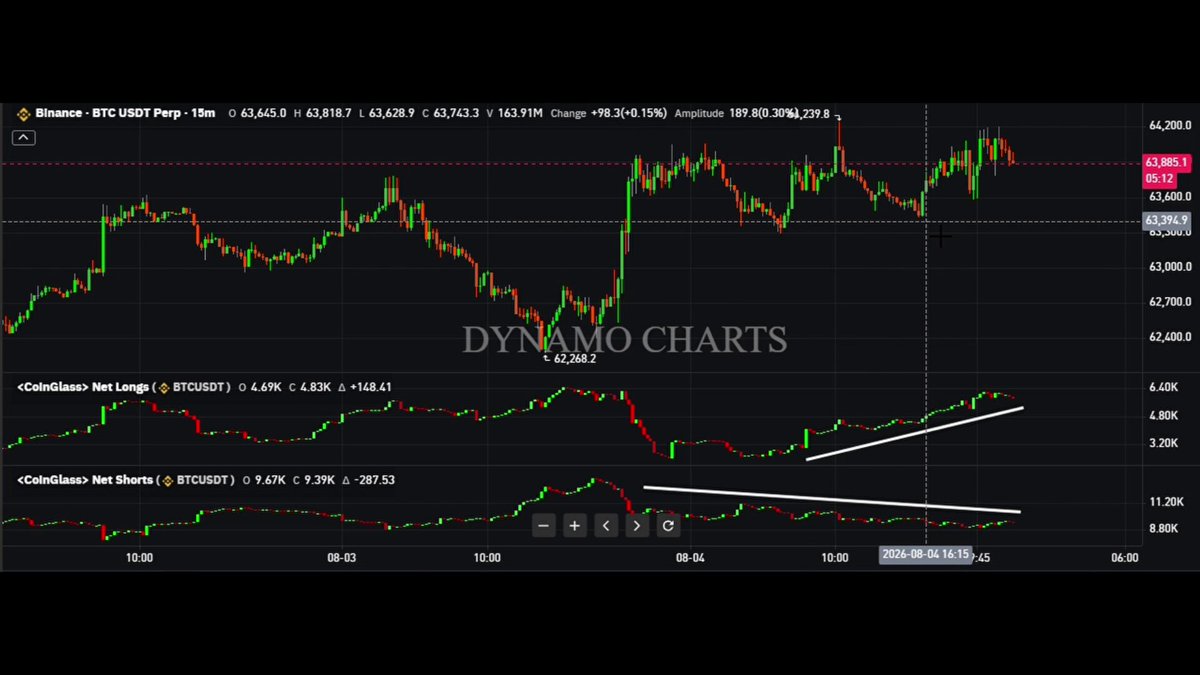Click the 63,600.0 price axis label

1170,197
